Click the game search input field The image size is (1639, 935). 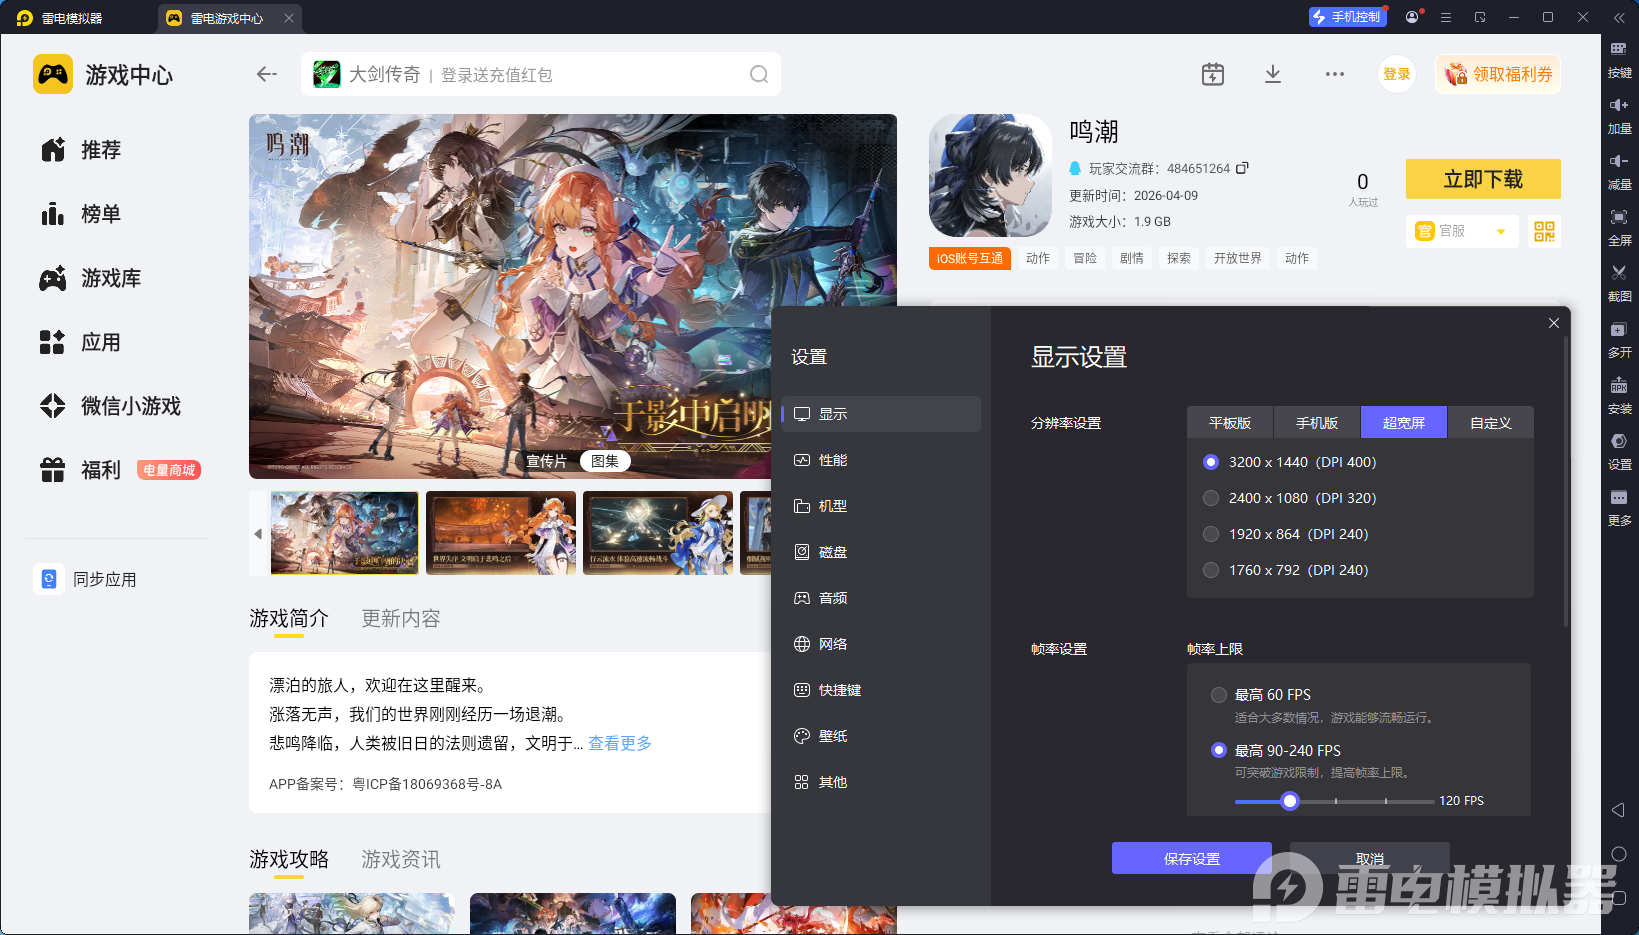(x=541, y=74)
